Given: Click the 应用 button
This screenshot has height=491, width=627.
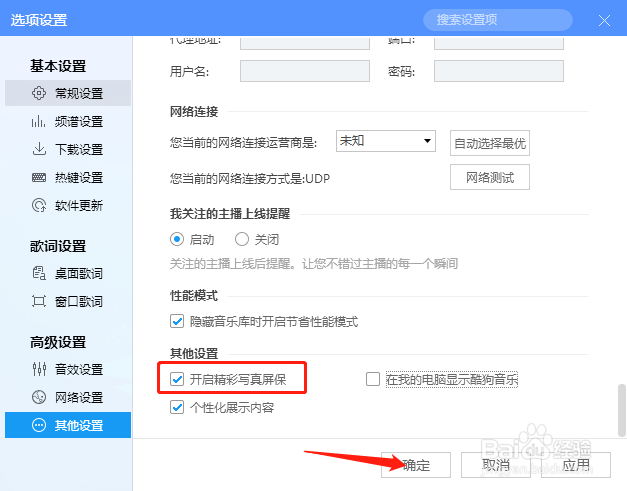Looking at the screenshot, I should coord(576,465).
